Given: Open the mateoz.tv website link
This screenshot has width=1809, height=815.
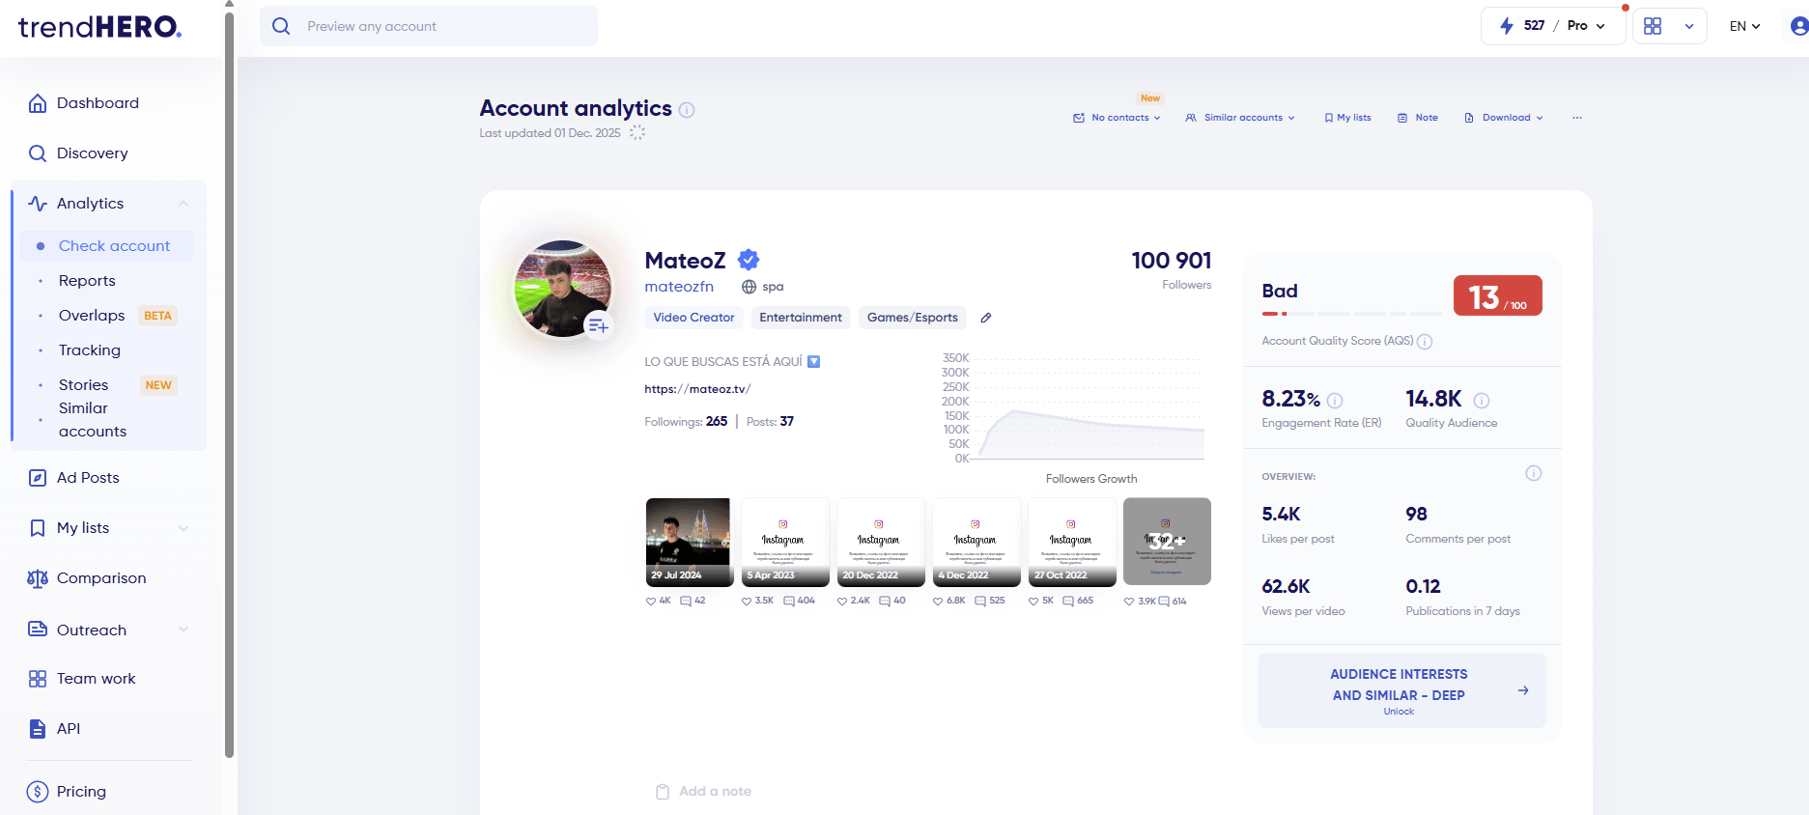Looking at the screenshot, I should point(697,389).
